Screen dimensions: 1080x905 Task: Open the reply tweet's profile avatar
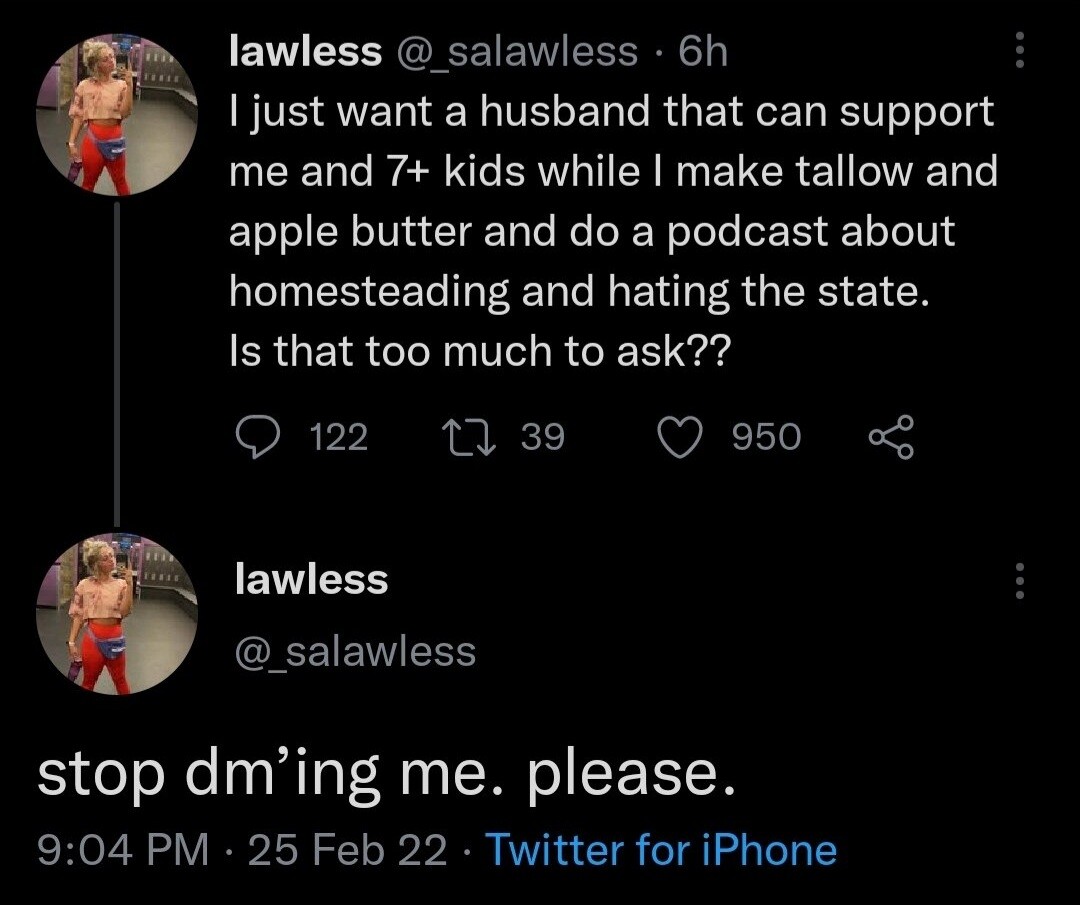click(x=116, y=614)
